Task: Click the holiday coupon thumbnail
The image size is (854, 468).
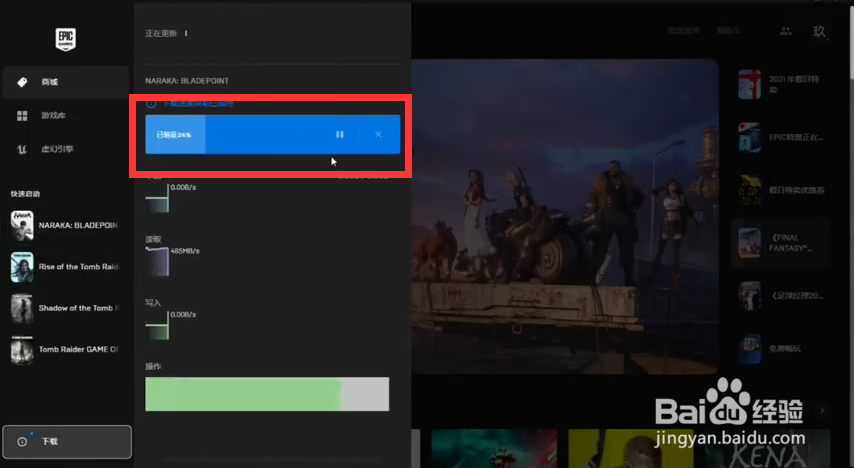Action: [x=749, y=190]
